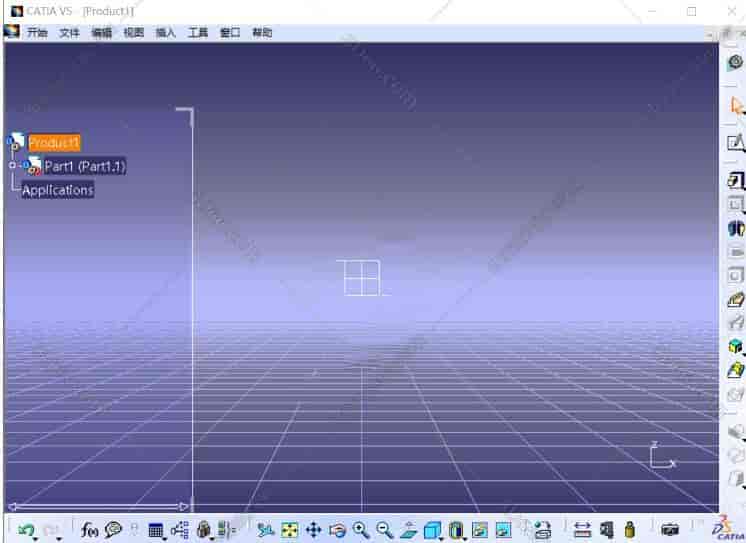This screenshot has width=746, height=543.
Task: Open the 文件 (File) menu
Action: click(x=69, y=33)
